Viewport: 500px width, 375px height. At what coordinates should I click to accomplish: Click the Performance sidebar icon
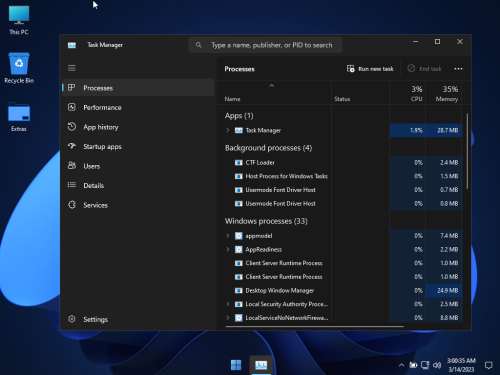point(72,107)
